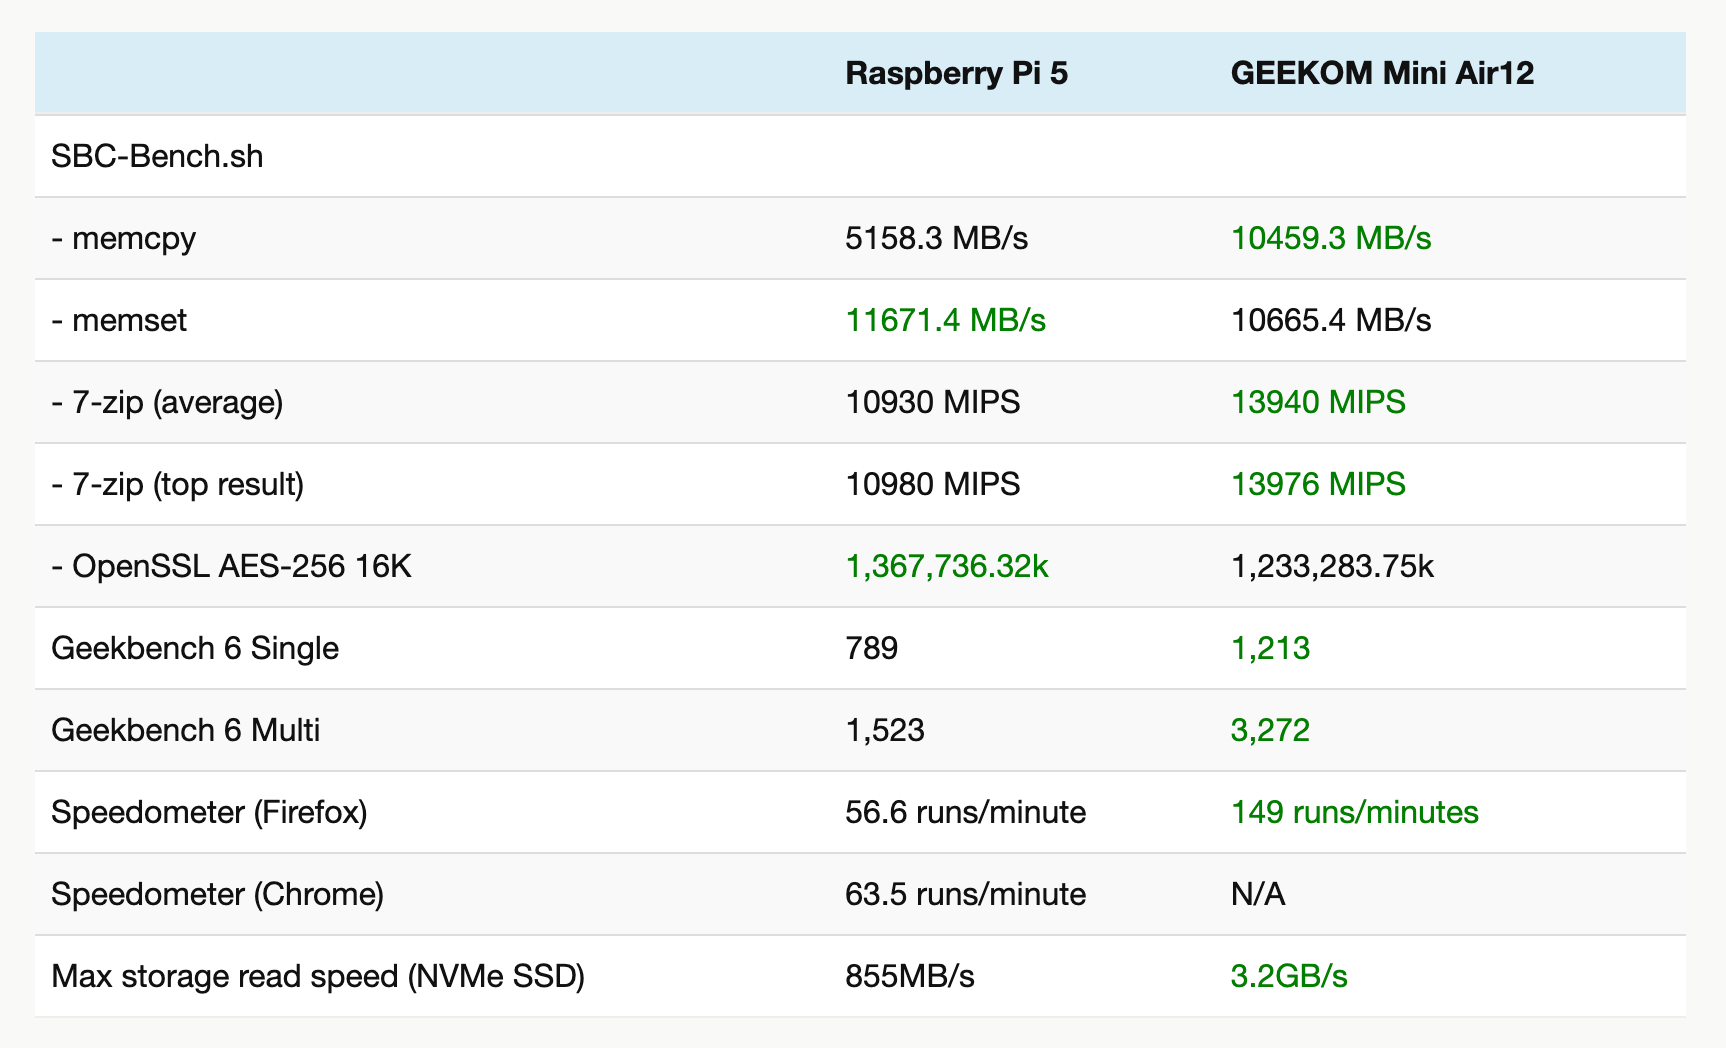Viewport: 1726px width, 1048px height.
Task: Select the '789' Geekbench value
Action: click(871, 648)
